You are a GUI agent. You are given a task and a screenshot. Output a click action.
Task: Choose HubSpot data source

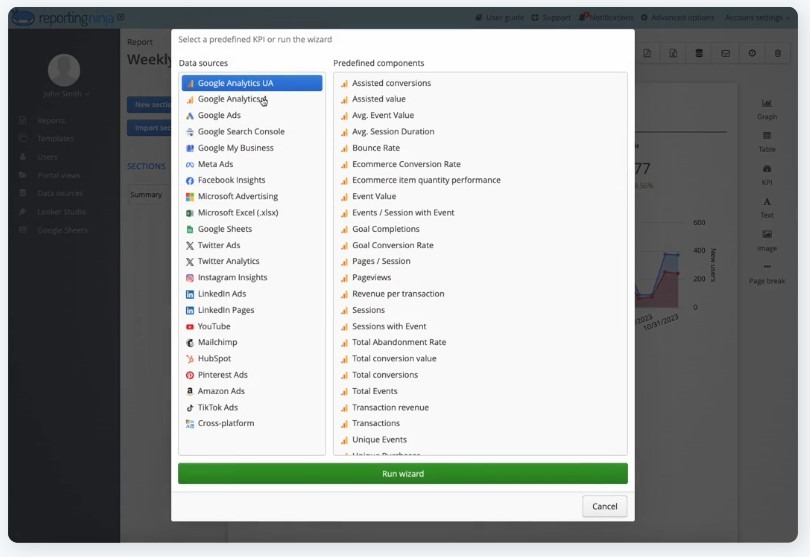click(x=252, y=359)
